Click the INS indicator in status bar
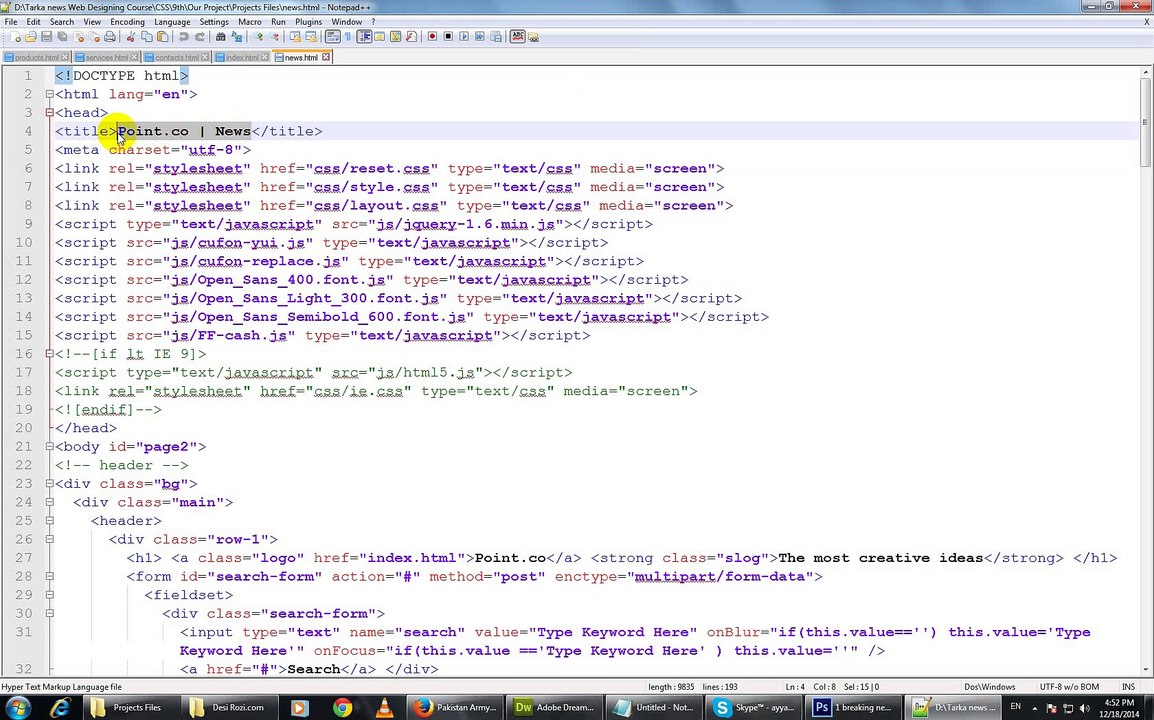 [1128, 687]
